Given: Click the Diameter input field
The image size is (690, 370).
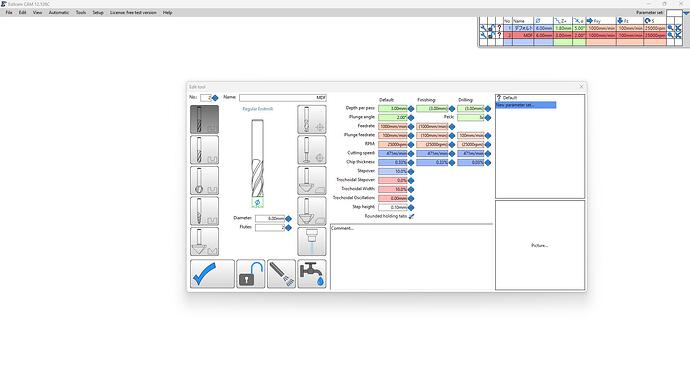Looking at the screenshot, I should 270,218.
